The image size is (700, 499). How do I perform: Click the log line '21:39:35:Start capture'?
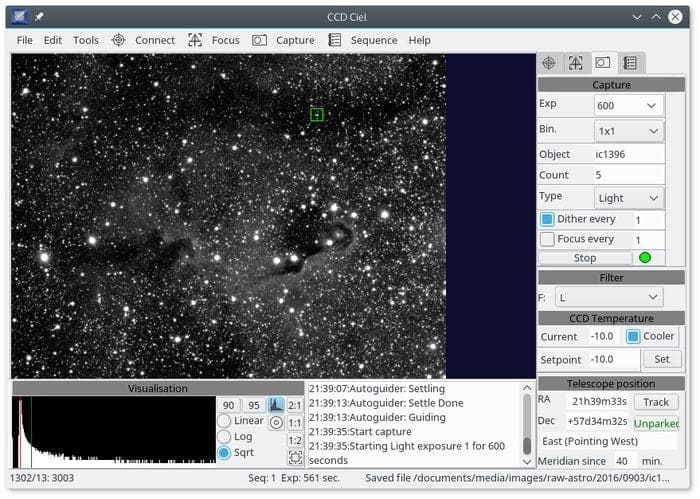(360, 432)
